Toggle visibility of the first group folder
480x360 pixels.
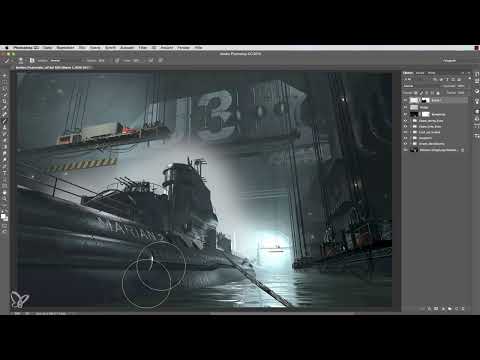405,121
